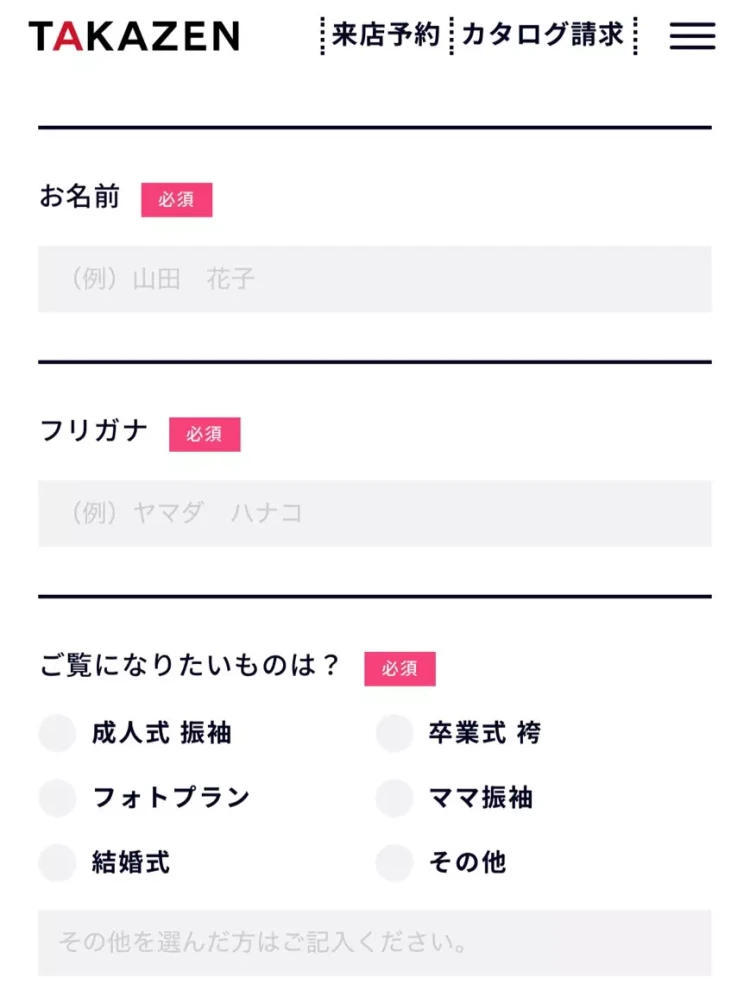Select the 成人式 振袖 radio button
Viewport: 750px width, 996px height.
pyautogui.click(x=57, y=733)
